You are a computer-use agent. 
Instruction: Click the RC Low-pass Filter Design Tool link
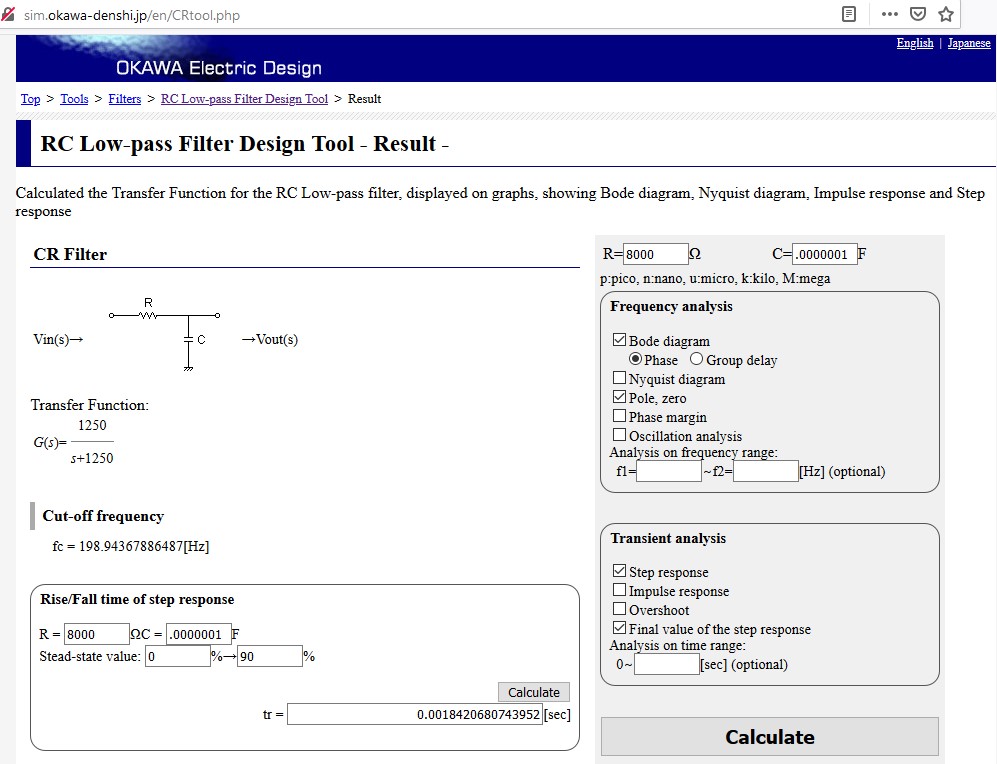pos(244,99)
